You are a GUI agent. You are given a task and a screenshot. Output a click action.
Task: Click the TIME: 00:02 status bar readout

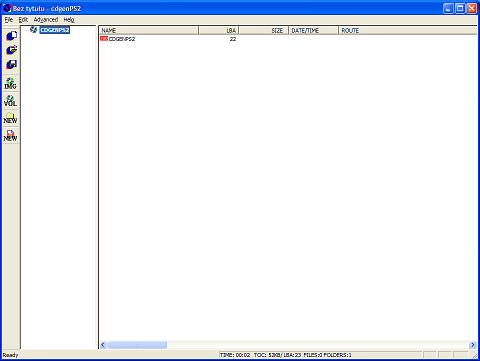(x=235, y=355)
